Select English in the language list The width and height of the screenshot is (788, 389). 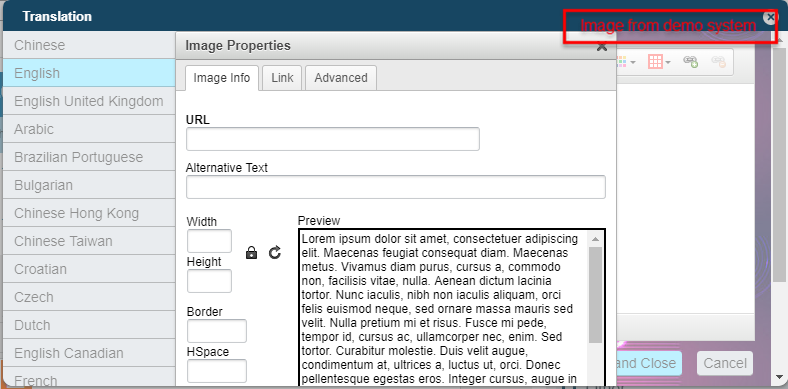coord(89,73)
